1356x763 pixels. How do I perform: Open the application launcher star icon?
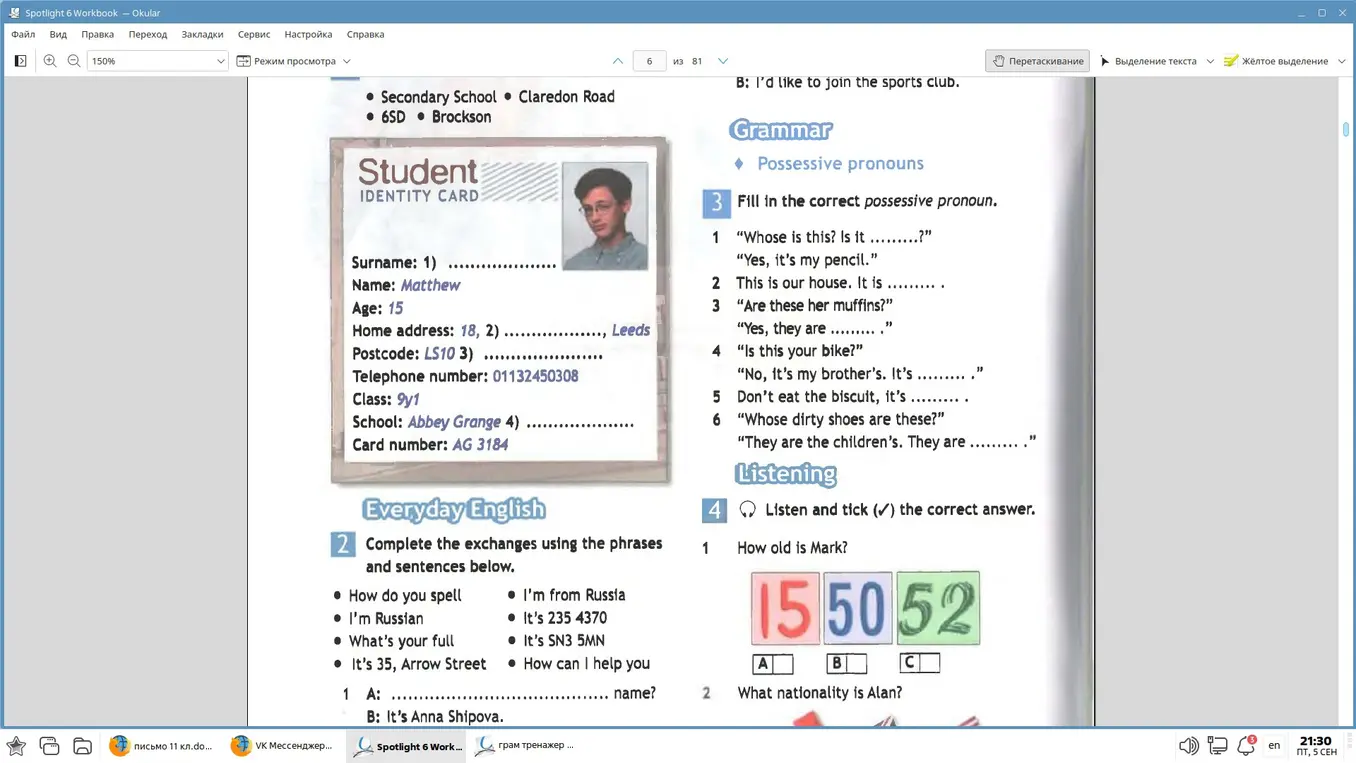16,745
